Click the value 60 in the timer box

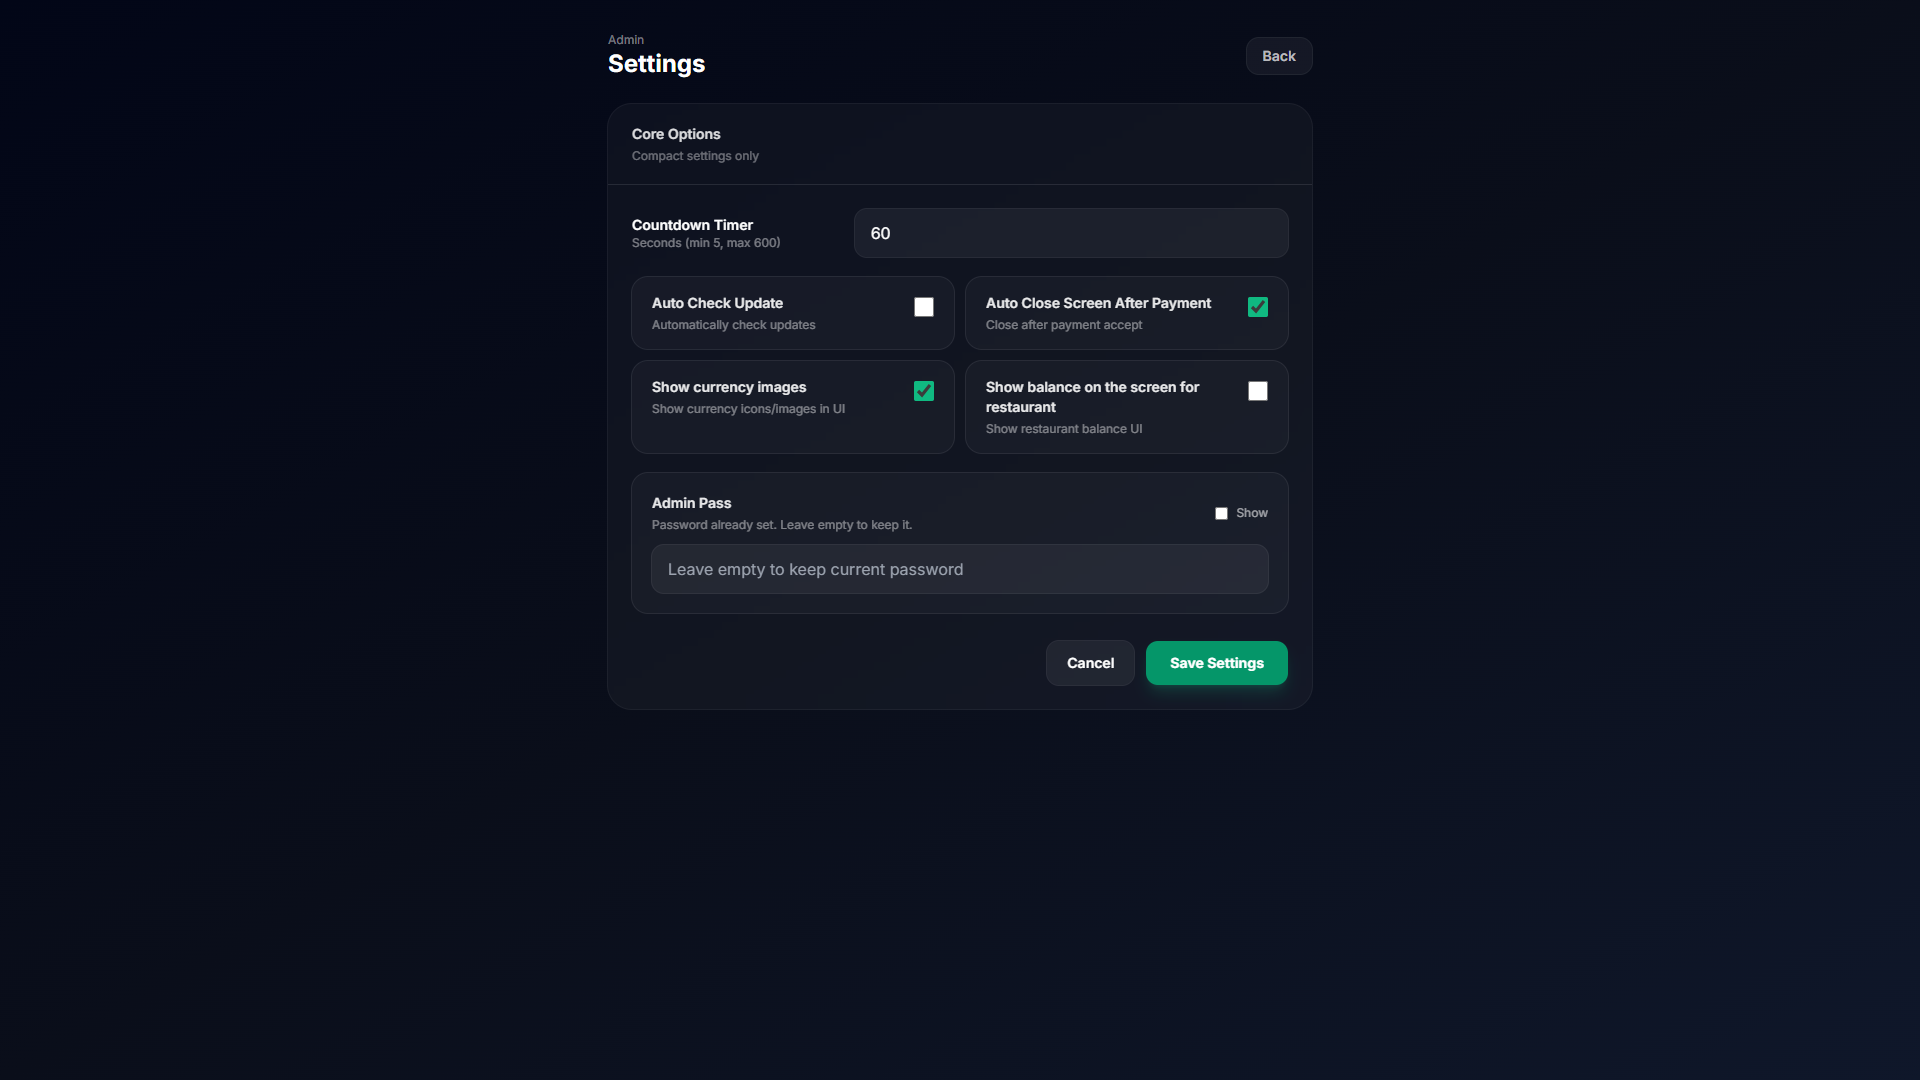(x=880, y=233)
